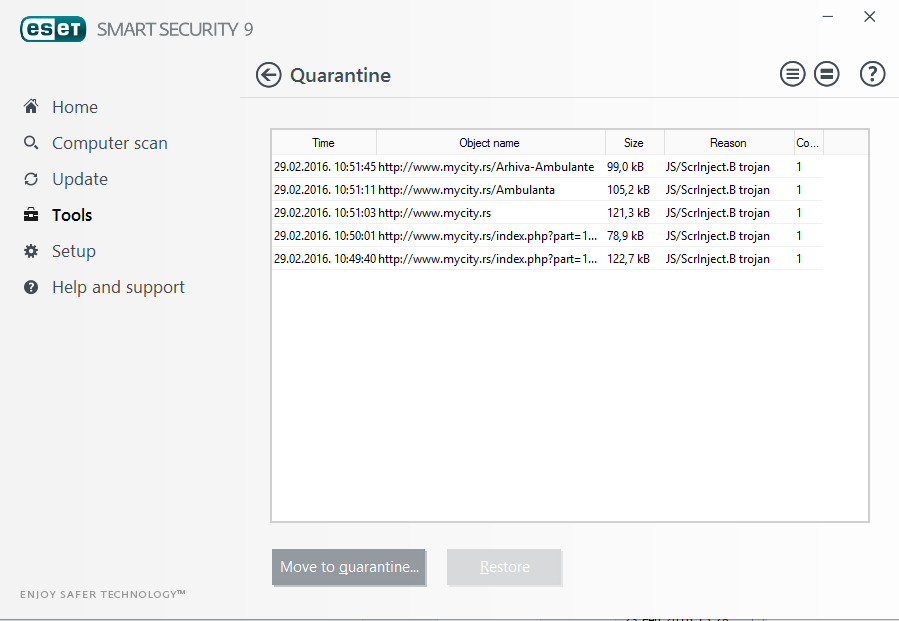Sort entries by Reason column header

point(729,143)
